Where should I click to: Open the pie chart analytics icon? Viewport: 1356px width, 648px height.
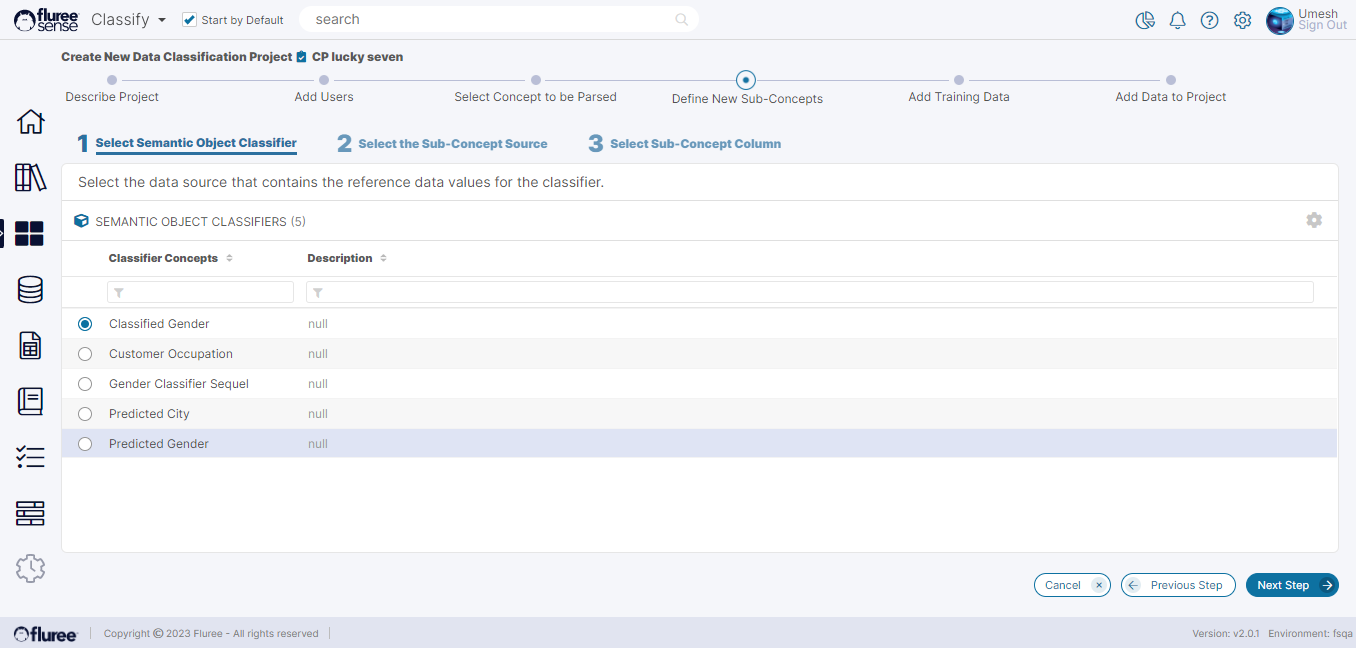1145,21
